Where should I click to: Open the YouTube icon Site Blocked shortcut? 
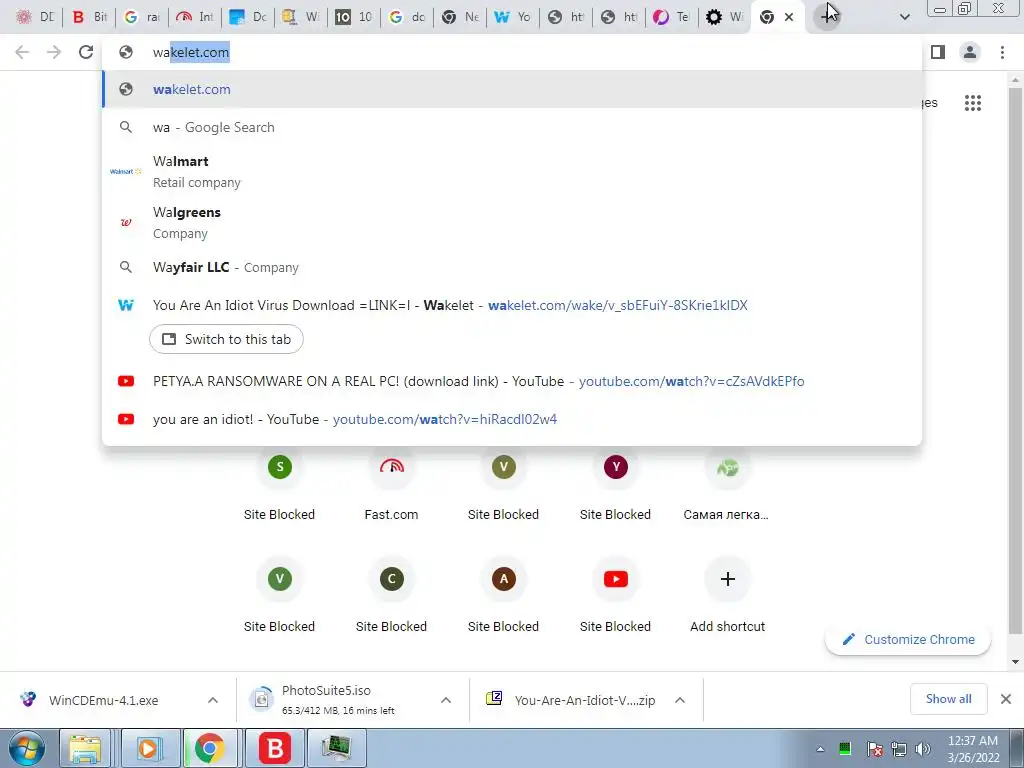(615, 596)
